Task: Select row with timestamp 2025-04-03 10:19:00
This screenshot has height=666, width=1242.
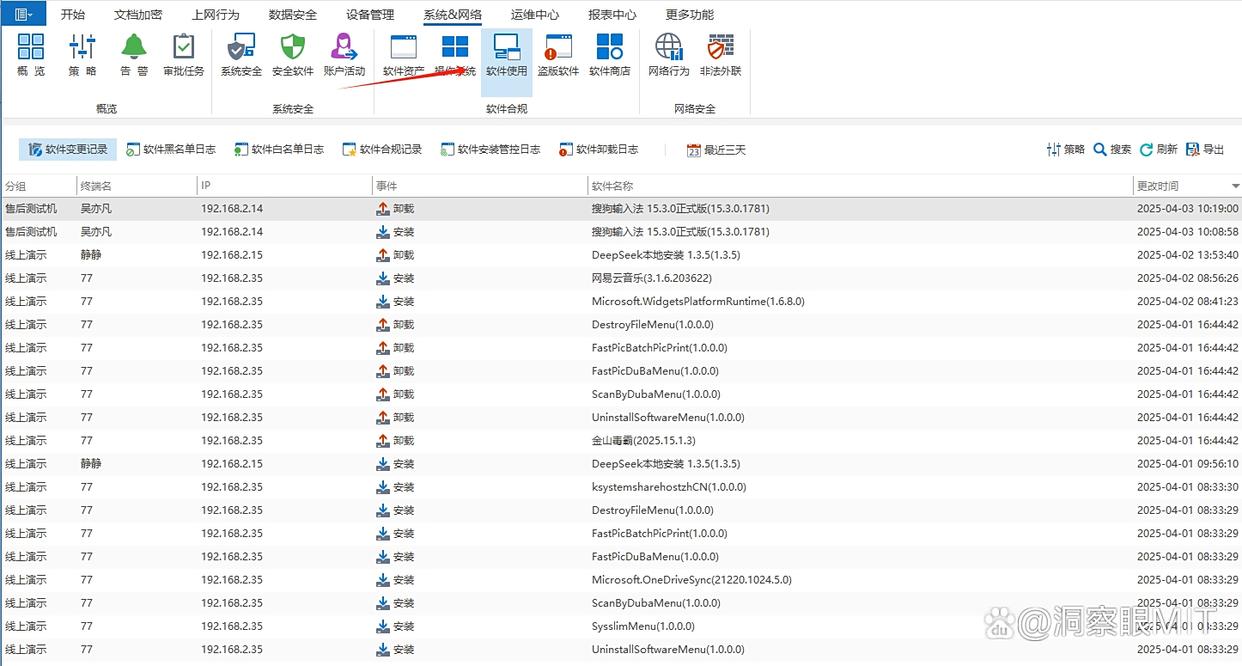Action: 621,208
